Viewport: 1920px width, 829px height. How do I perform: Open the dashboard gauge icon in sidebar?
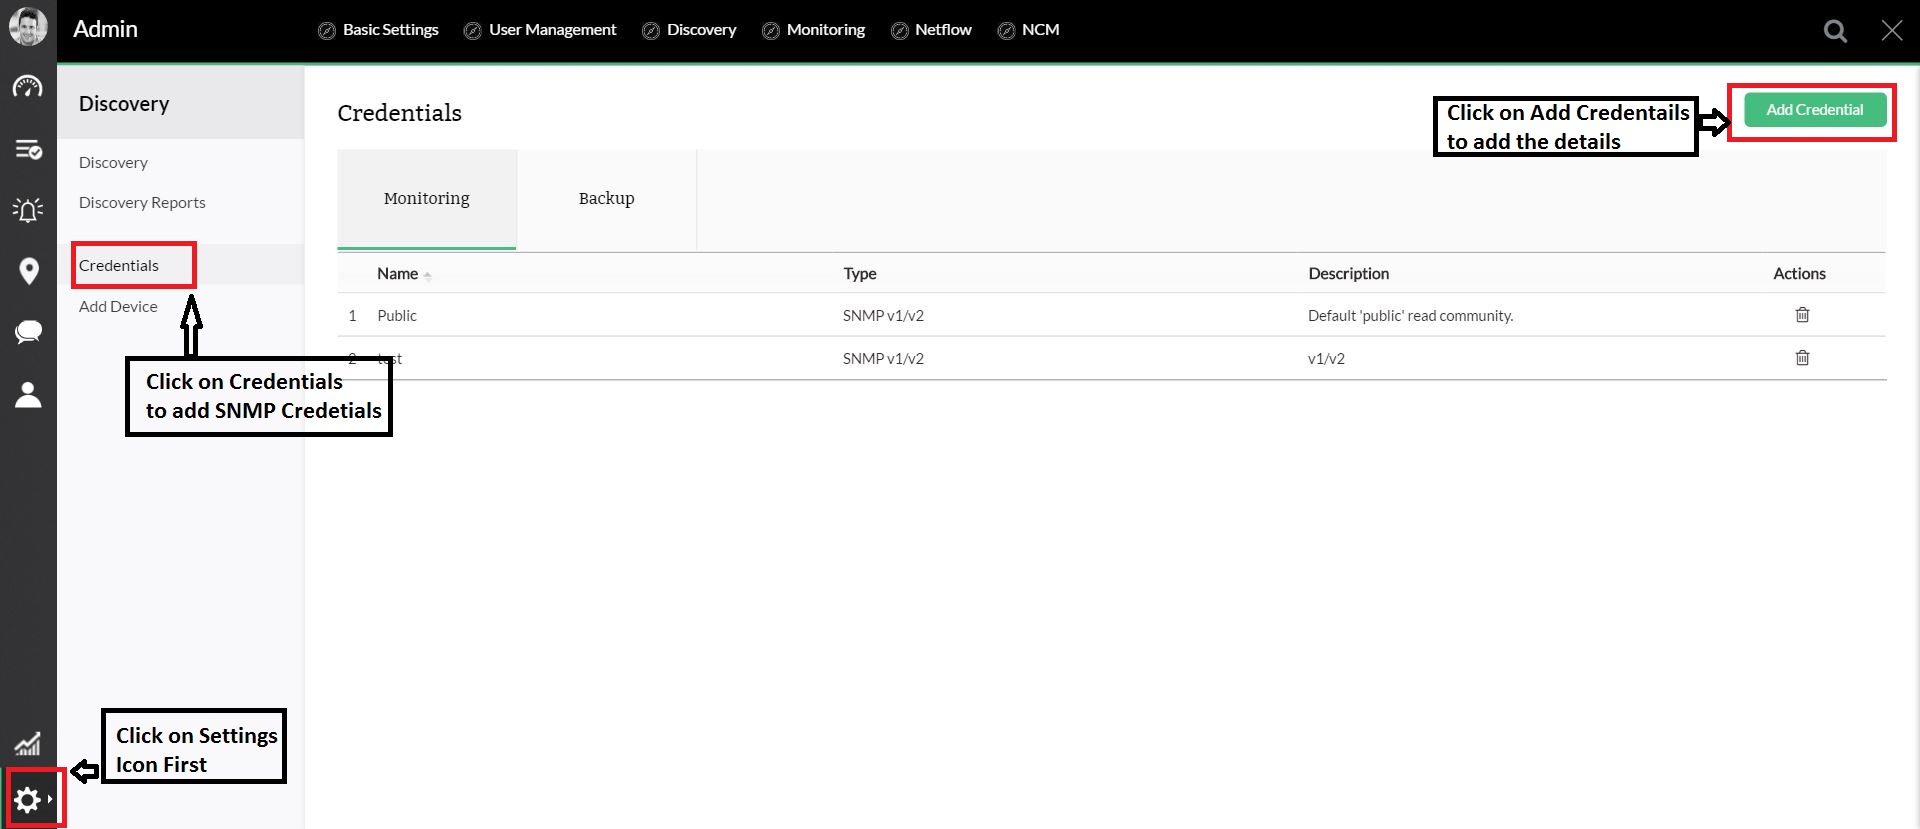click(28, 88)
